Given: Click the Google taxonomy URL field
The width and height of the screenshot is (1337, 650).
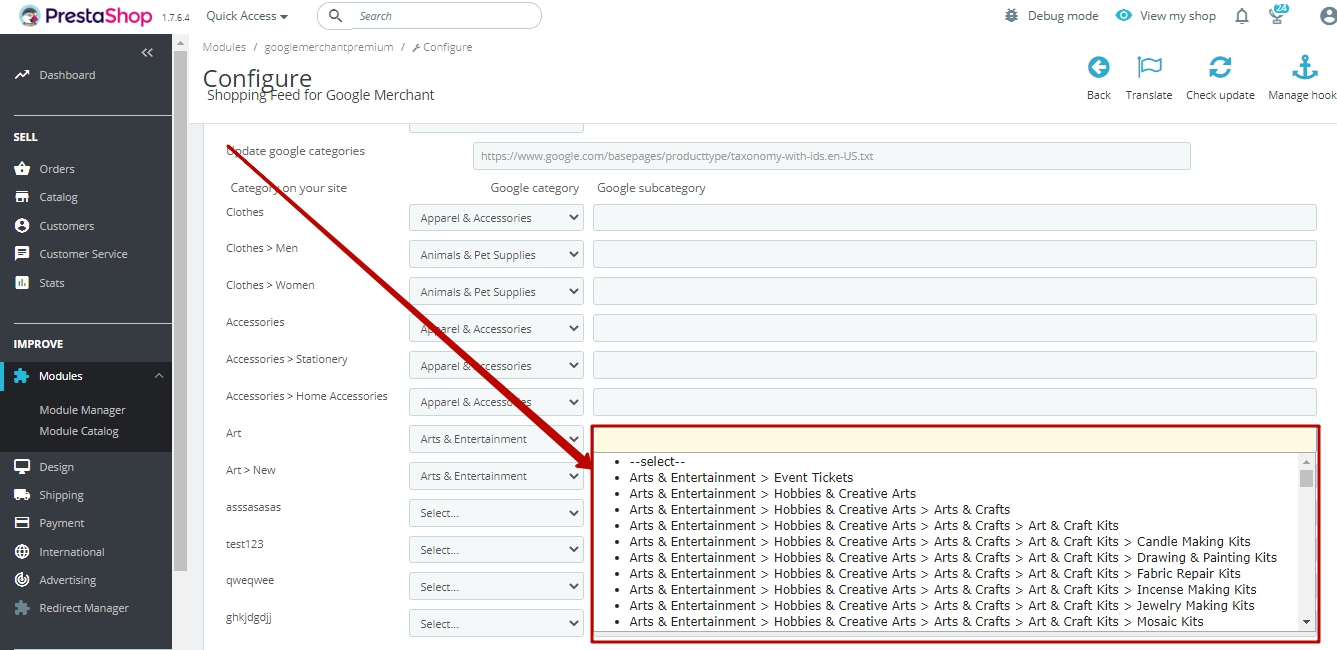Looking at the screenshot, I should pyautogui.click(x=831, y=156).
